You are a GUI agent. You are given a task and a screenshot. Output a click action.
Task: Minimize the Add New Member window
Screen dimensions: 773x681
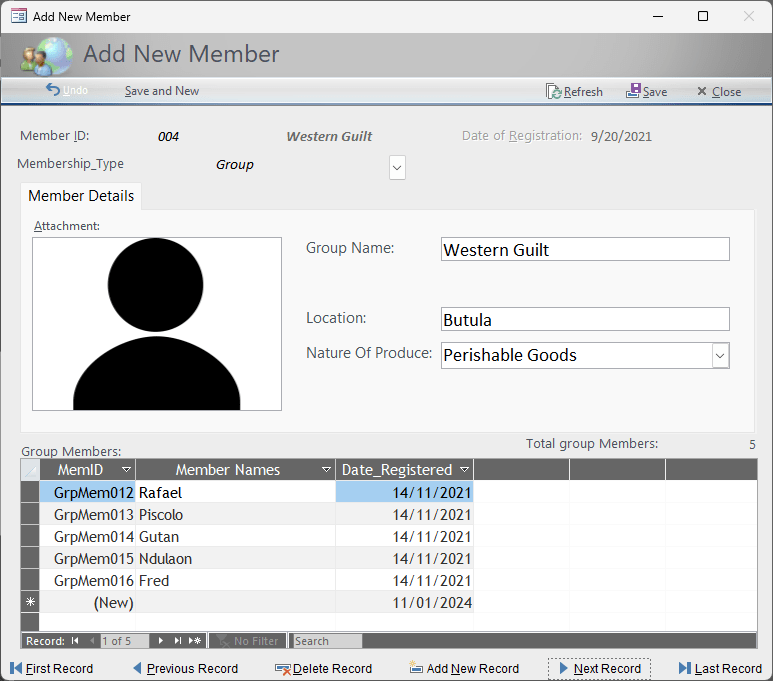pos(658,16)
